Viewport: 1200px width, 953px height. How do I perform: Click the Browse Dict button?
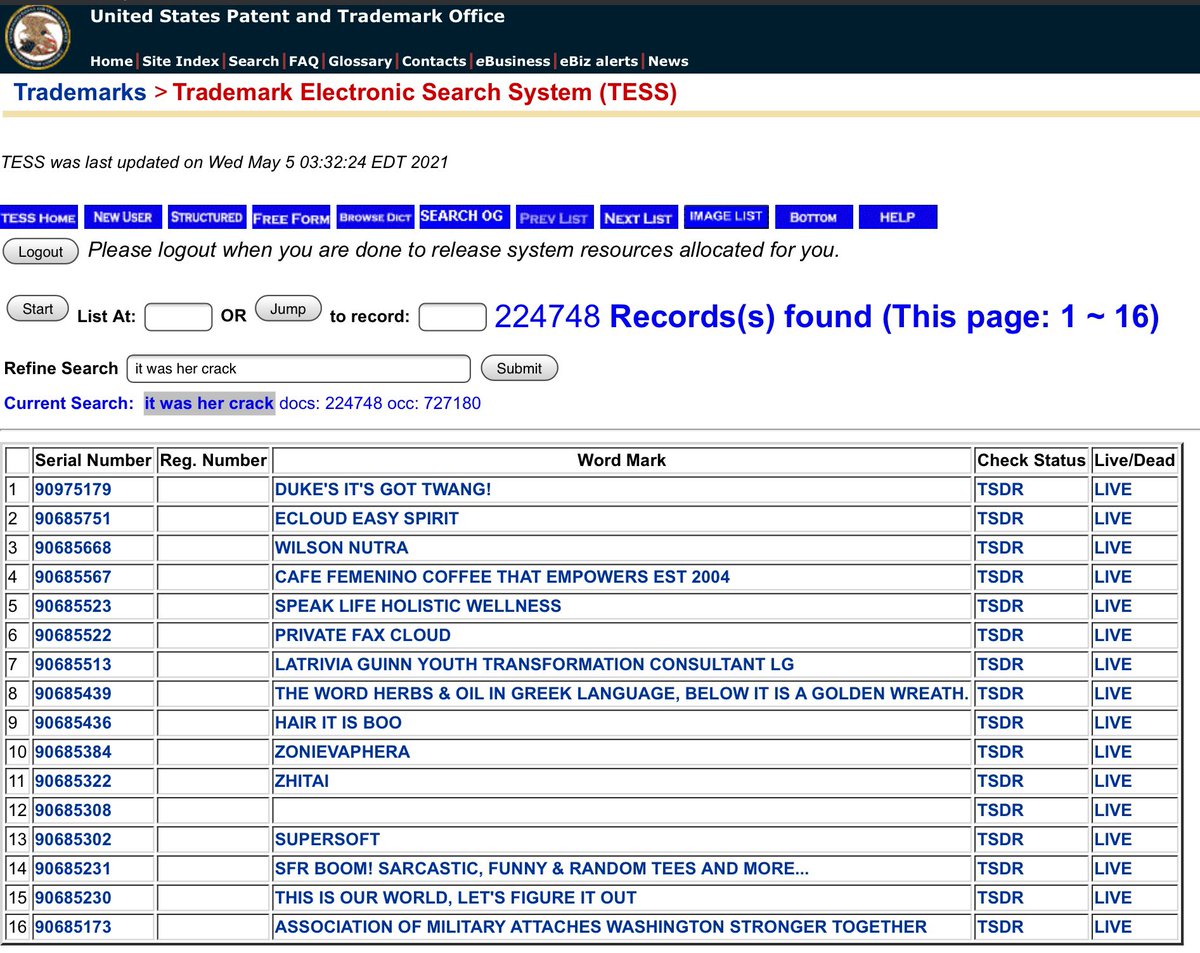click(375, 217)
